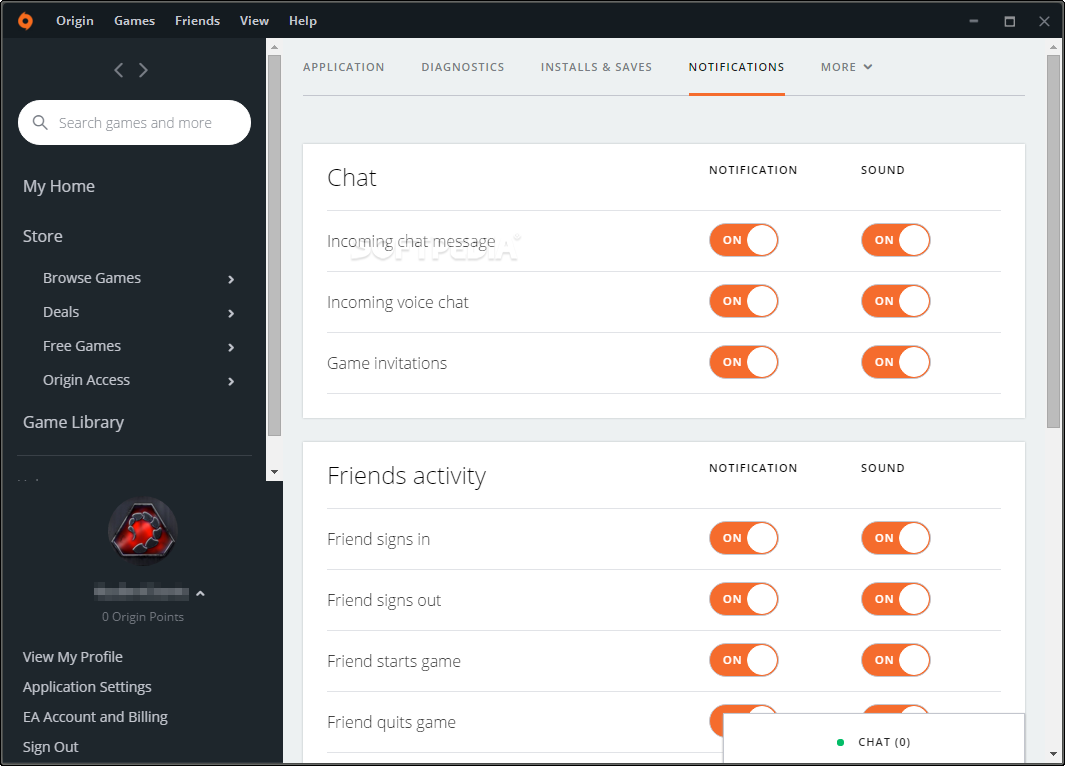This screenshot has height=766, width=1065.
Task: Open the View menu
Action: point(254,21)
